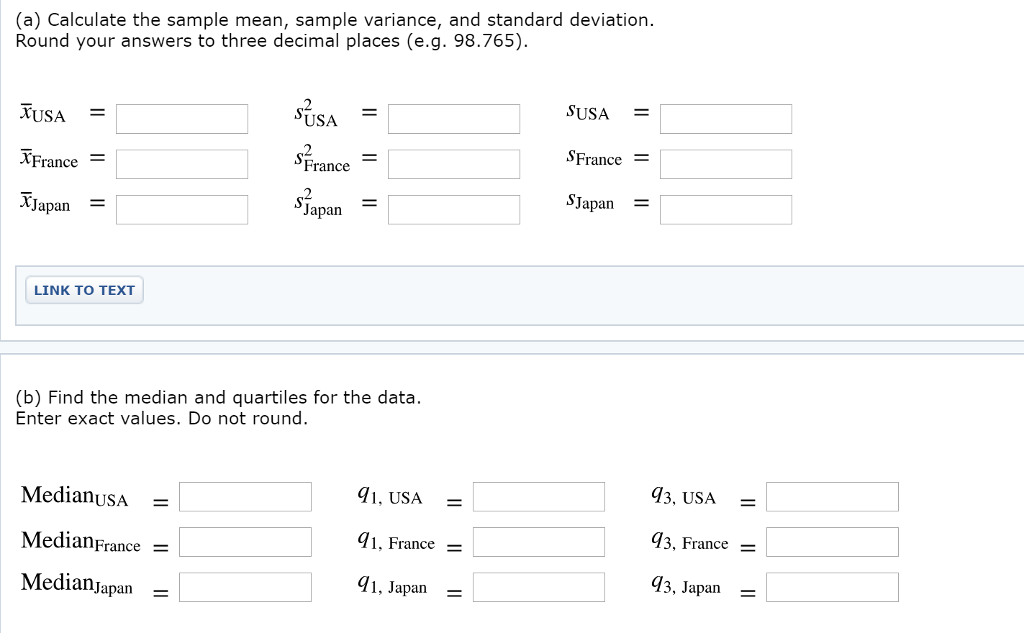Click the Median Japan input box

[245, 586]
